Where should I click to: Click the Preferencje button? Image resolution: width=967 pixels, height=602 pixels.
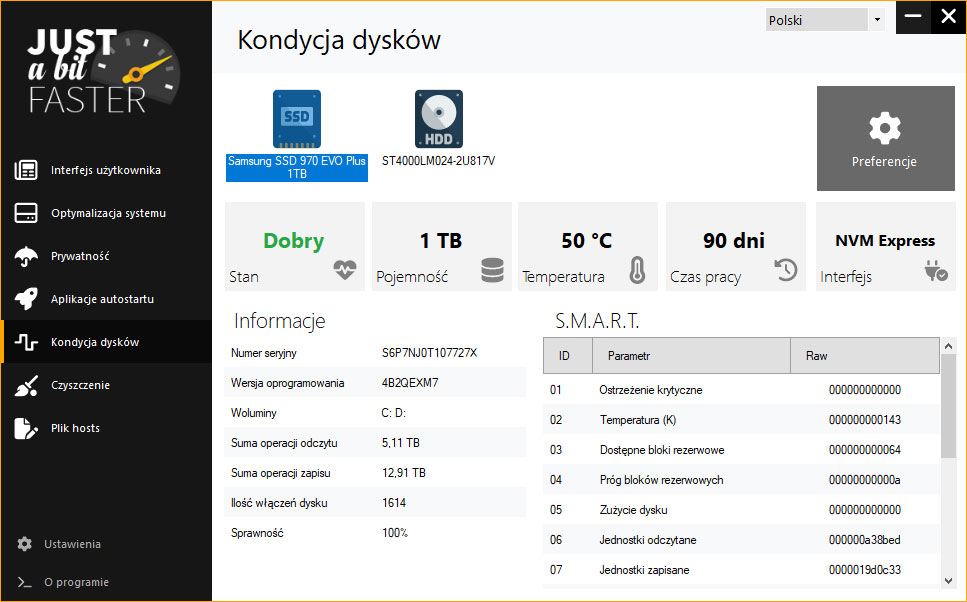click(x=886, y=138)
